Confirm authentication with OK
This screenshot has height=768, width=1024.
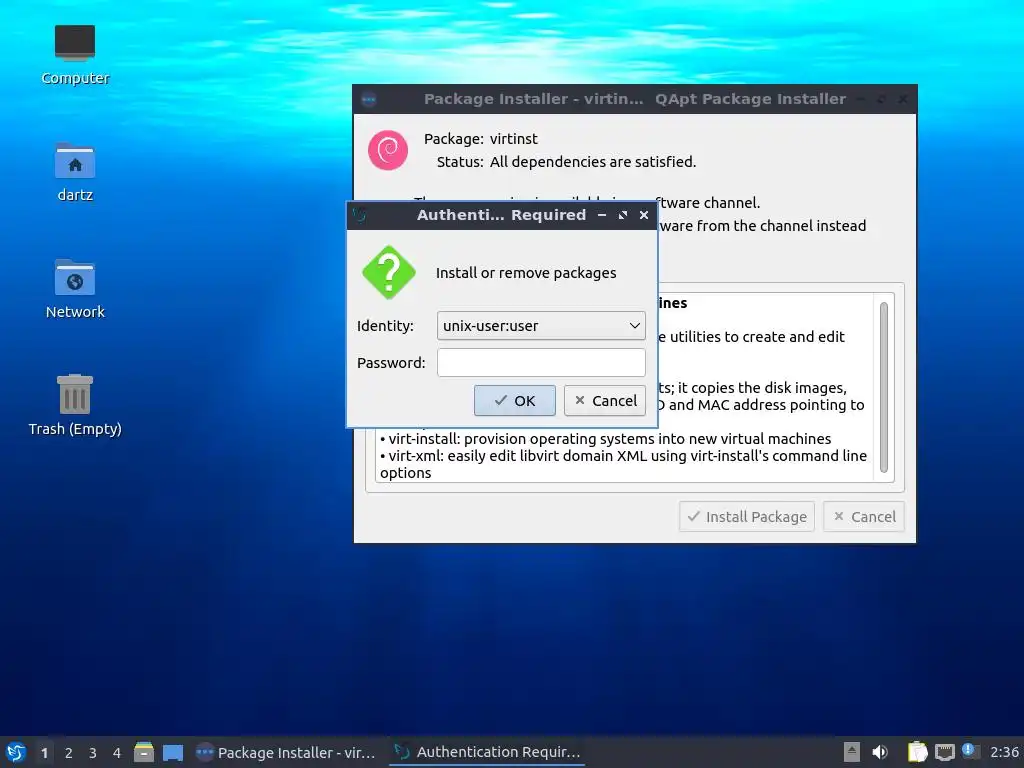click(515, 400)
